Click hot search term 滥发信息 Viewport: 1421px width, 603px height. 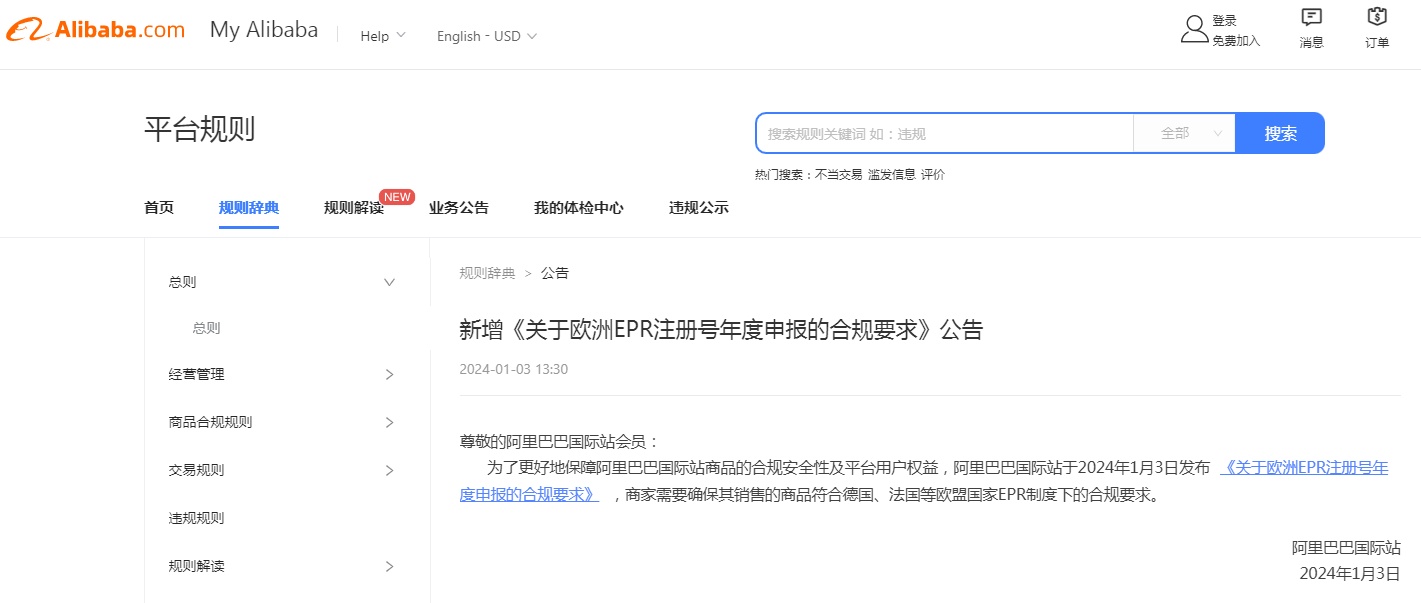click(892, 174)
